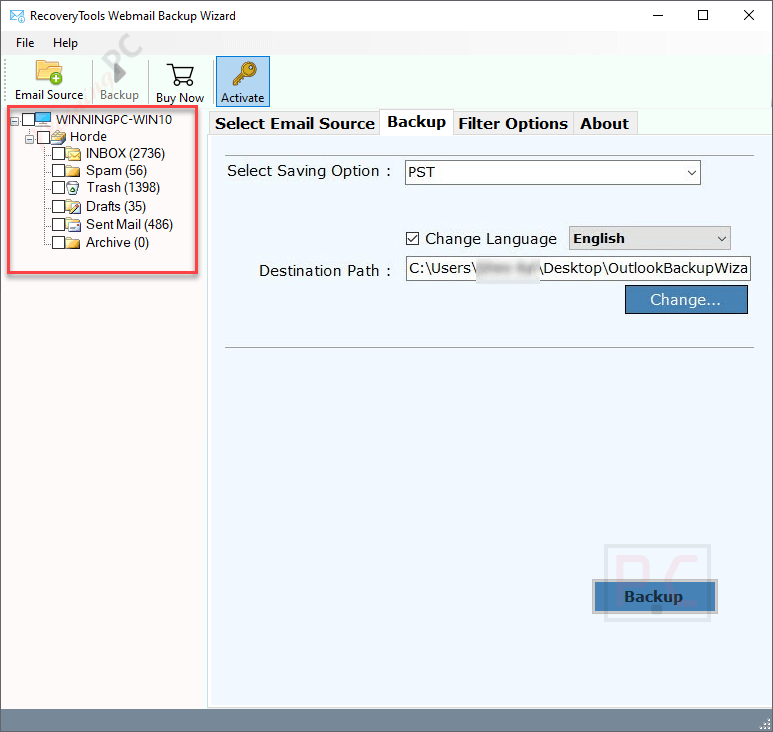Click the Change... destination button
This screenshot has height=732, width=773.
pos(686,300)
